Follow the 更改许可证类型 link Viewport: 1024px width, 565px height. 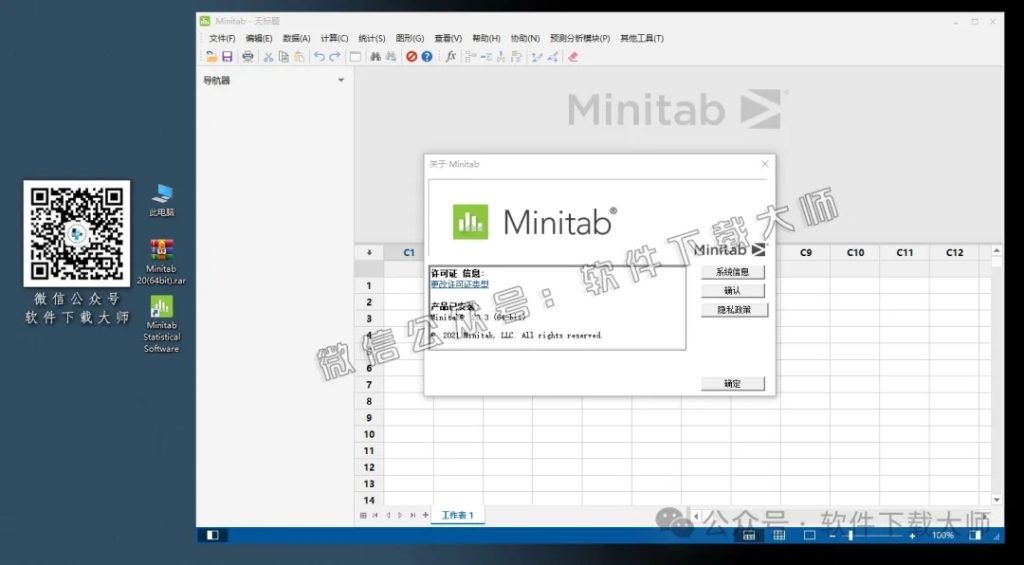460,284
